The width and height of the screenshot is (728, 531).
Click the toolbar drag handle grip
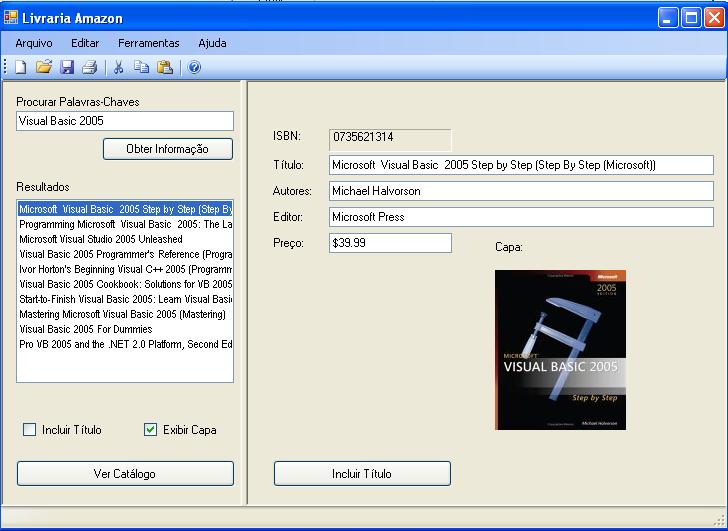[x=6, y=67]
